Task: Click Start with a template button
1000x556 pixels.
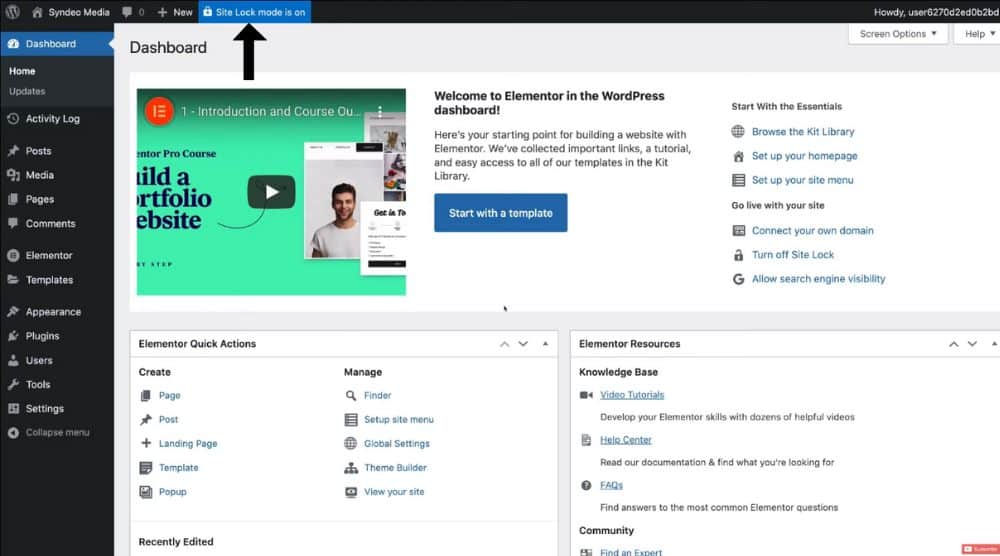Action: (x=501, y=213)
